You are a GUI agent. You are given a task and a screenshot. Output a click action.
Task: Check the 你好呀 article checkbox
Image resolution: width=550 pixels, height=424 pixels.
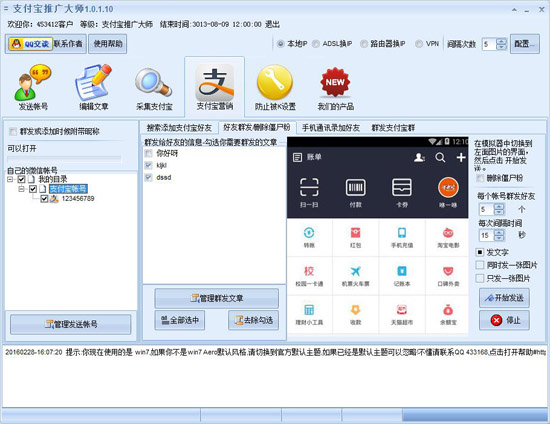tap(148, 153)
